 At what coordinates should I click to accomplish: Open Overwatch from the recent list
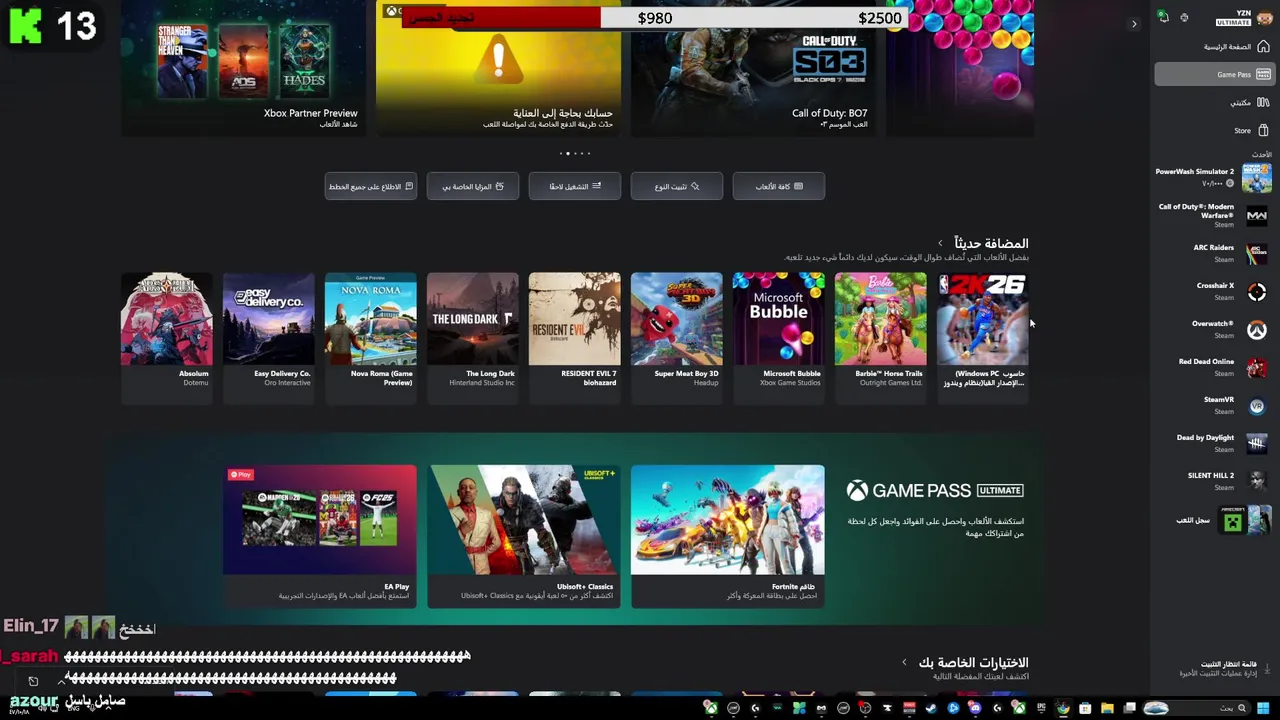point(1257,330)
